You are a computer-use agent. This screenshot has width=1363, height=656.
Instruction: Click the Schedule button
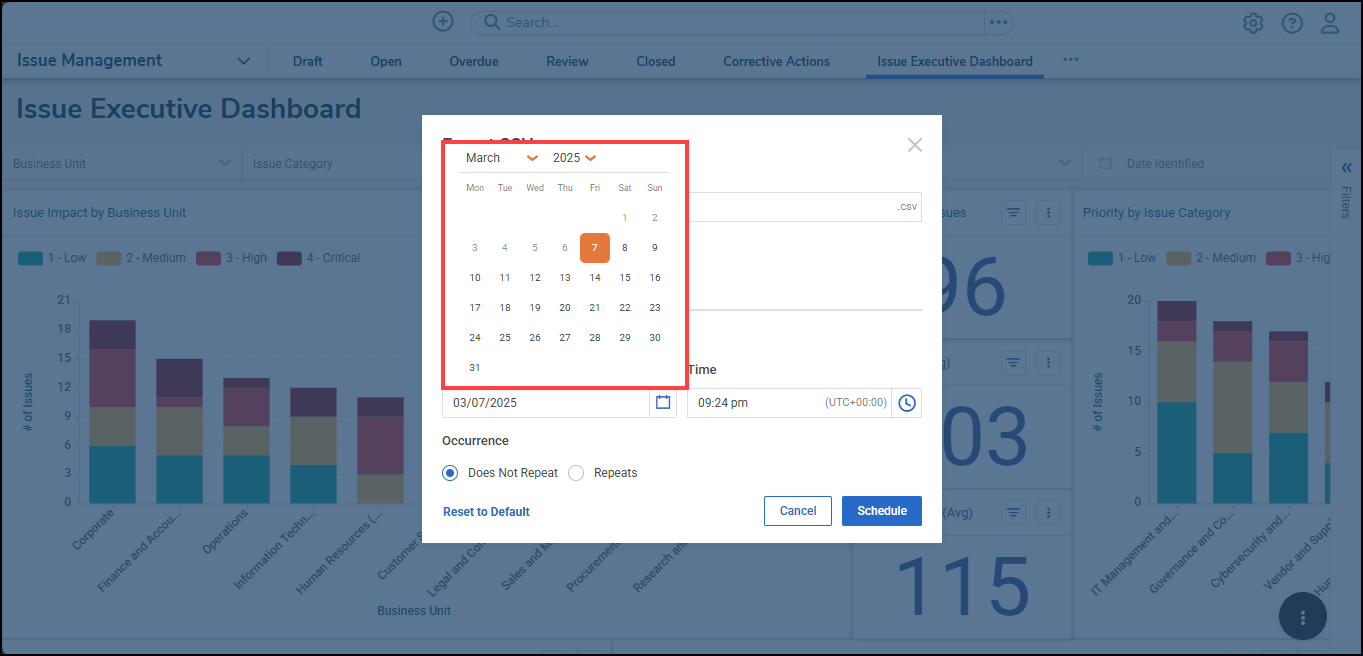tap(881, 510)
